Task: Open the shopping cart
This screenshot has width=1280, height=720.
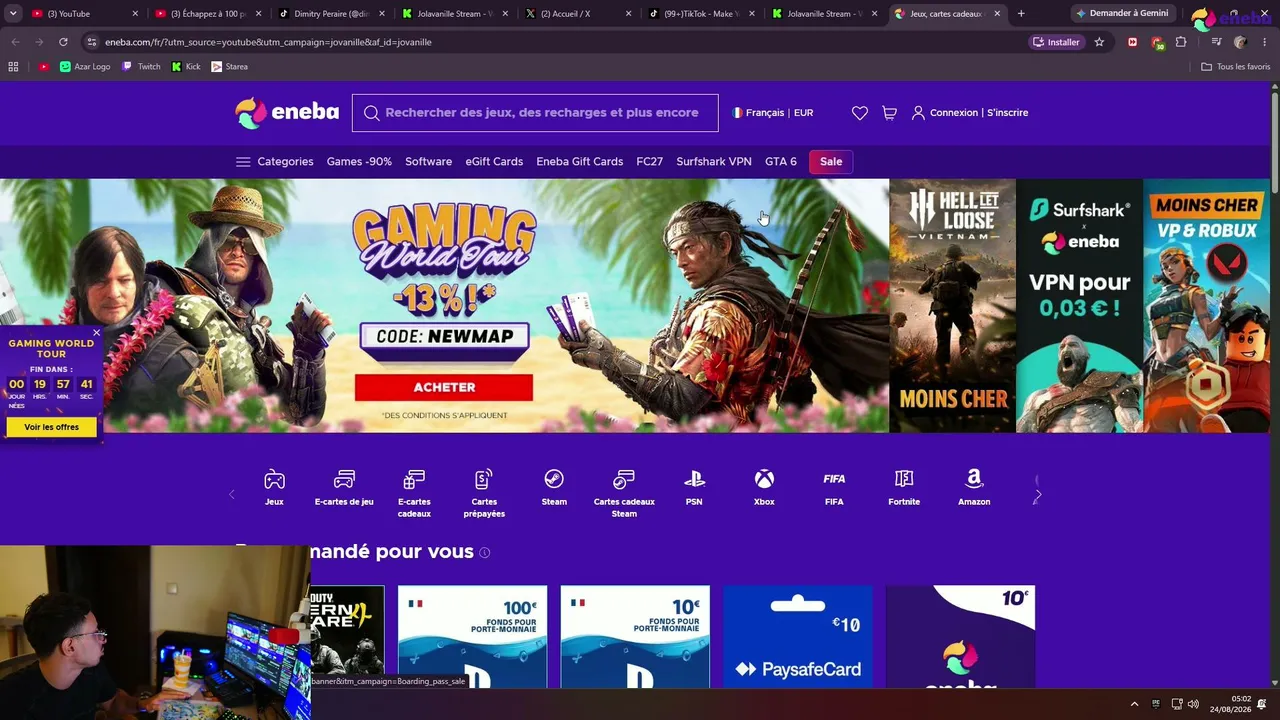Action: point(889,113)
